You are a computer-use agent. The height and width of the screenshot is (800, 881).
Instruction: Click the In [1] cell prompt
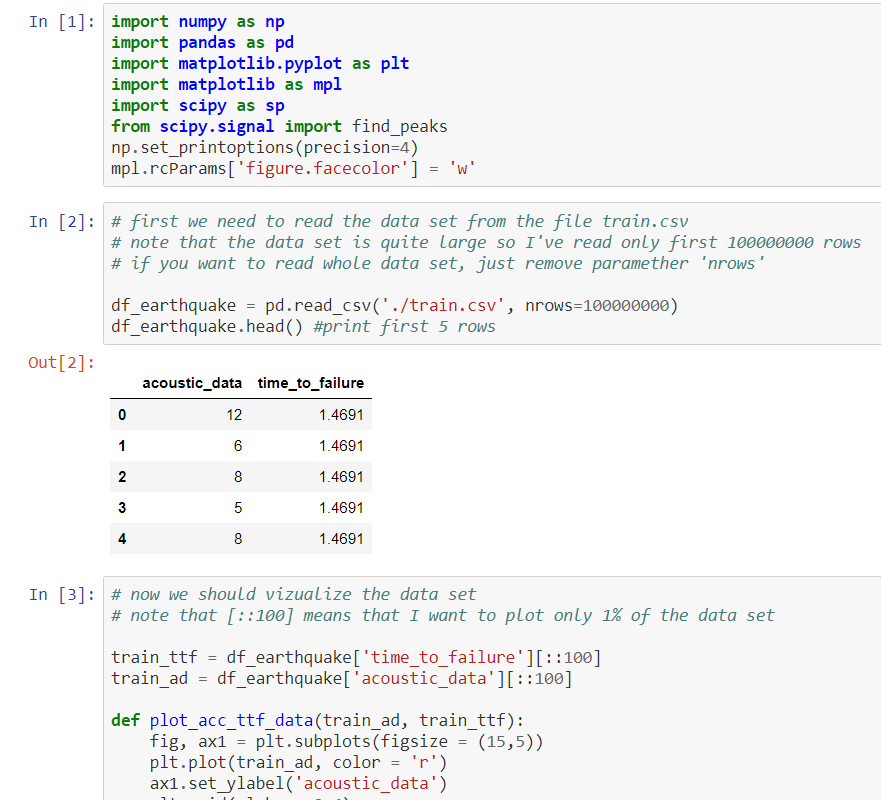click(x=63, y=22)
